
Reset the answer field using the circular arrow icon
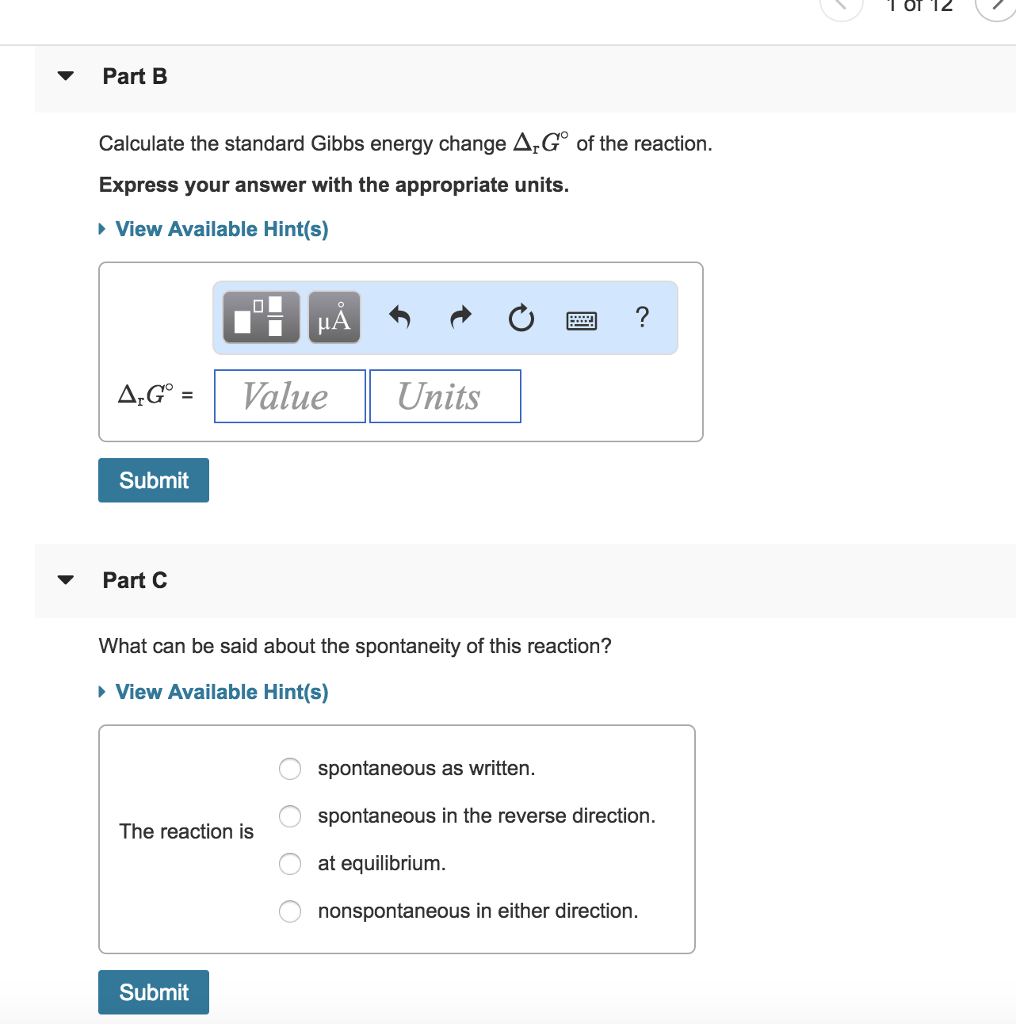tap(521, 317)
